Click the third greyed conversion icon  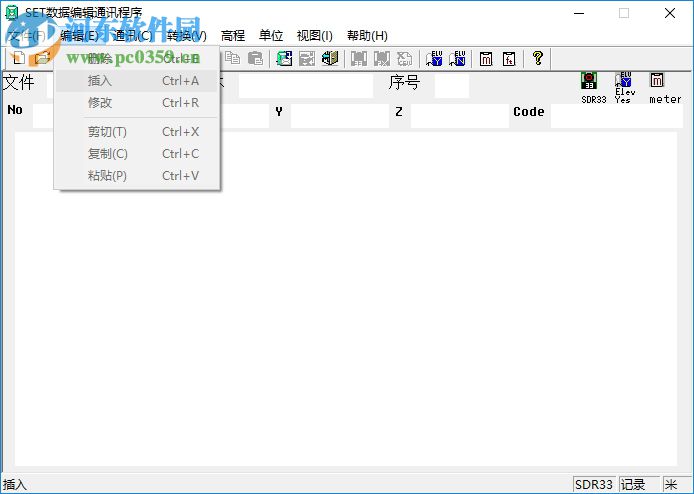tap(405, 58)
